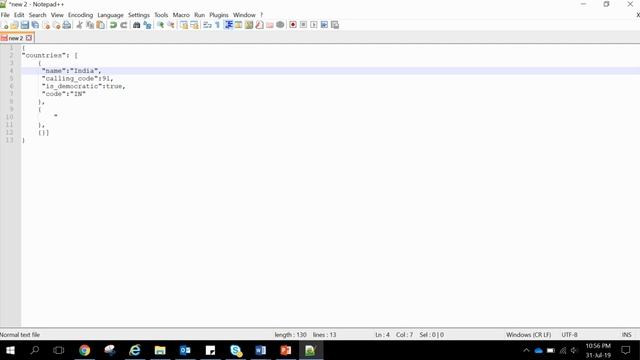Open the Edit menu
The image size is (640, 360).
click(x=19, y=15)
